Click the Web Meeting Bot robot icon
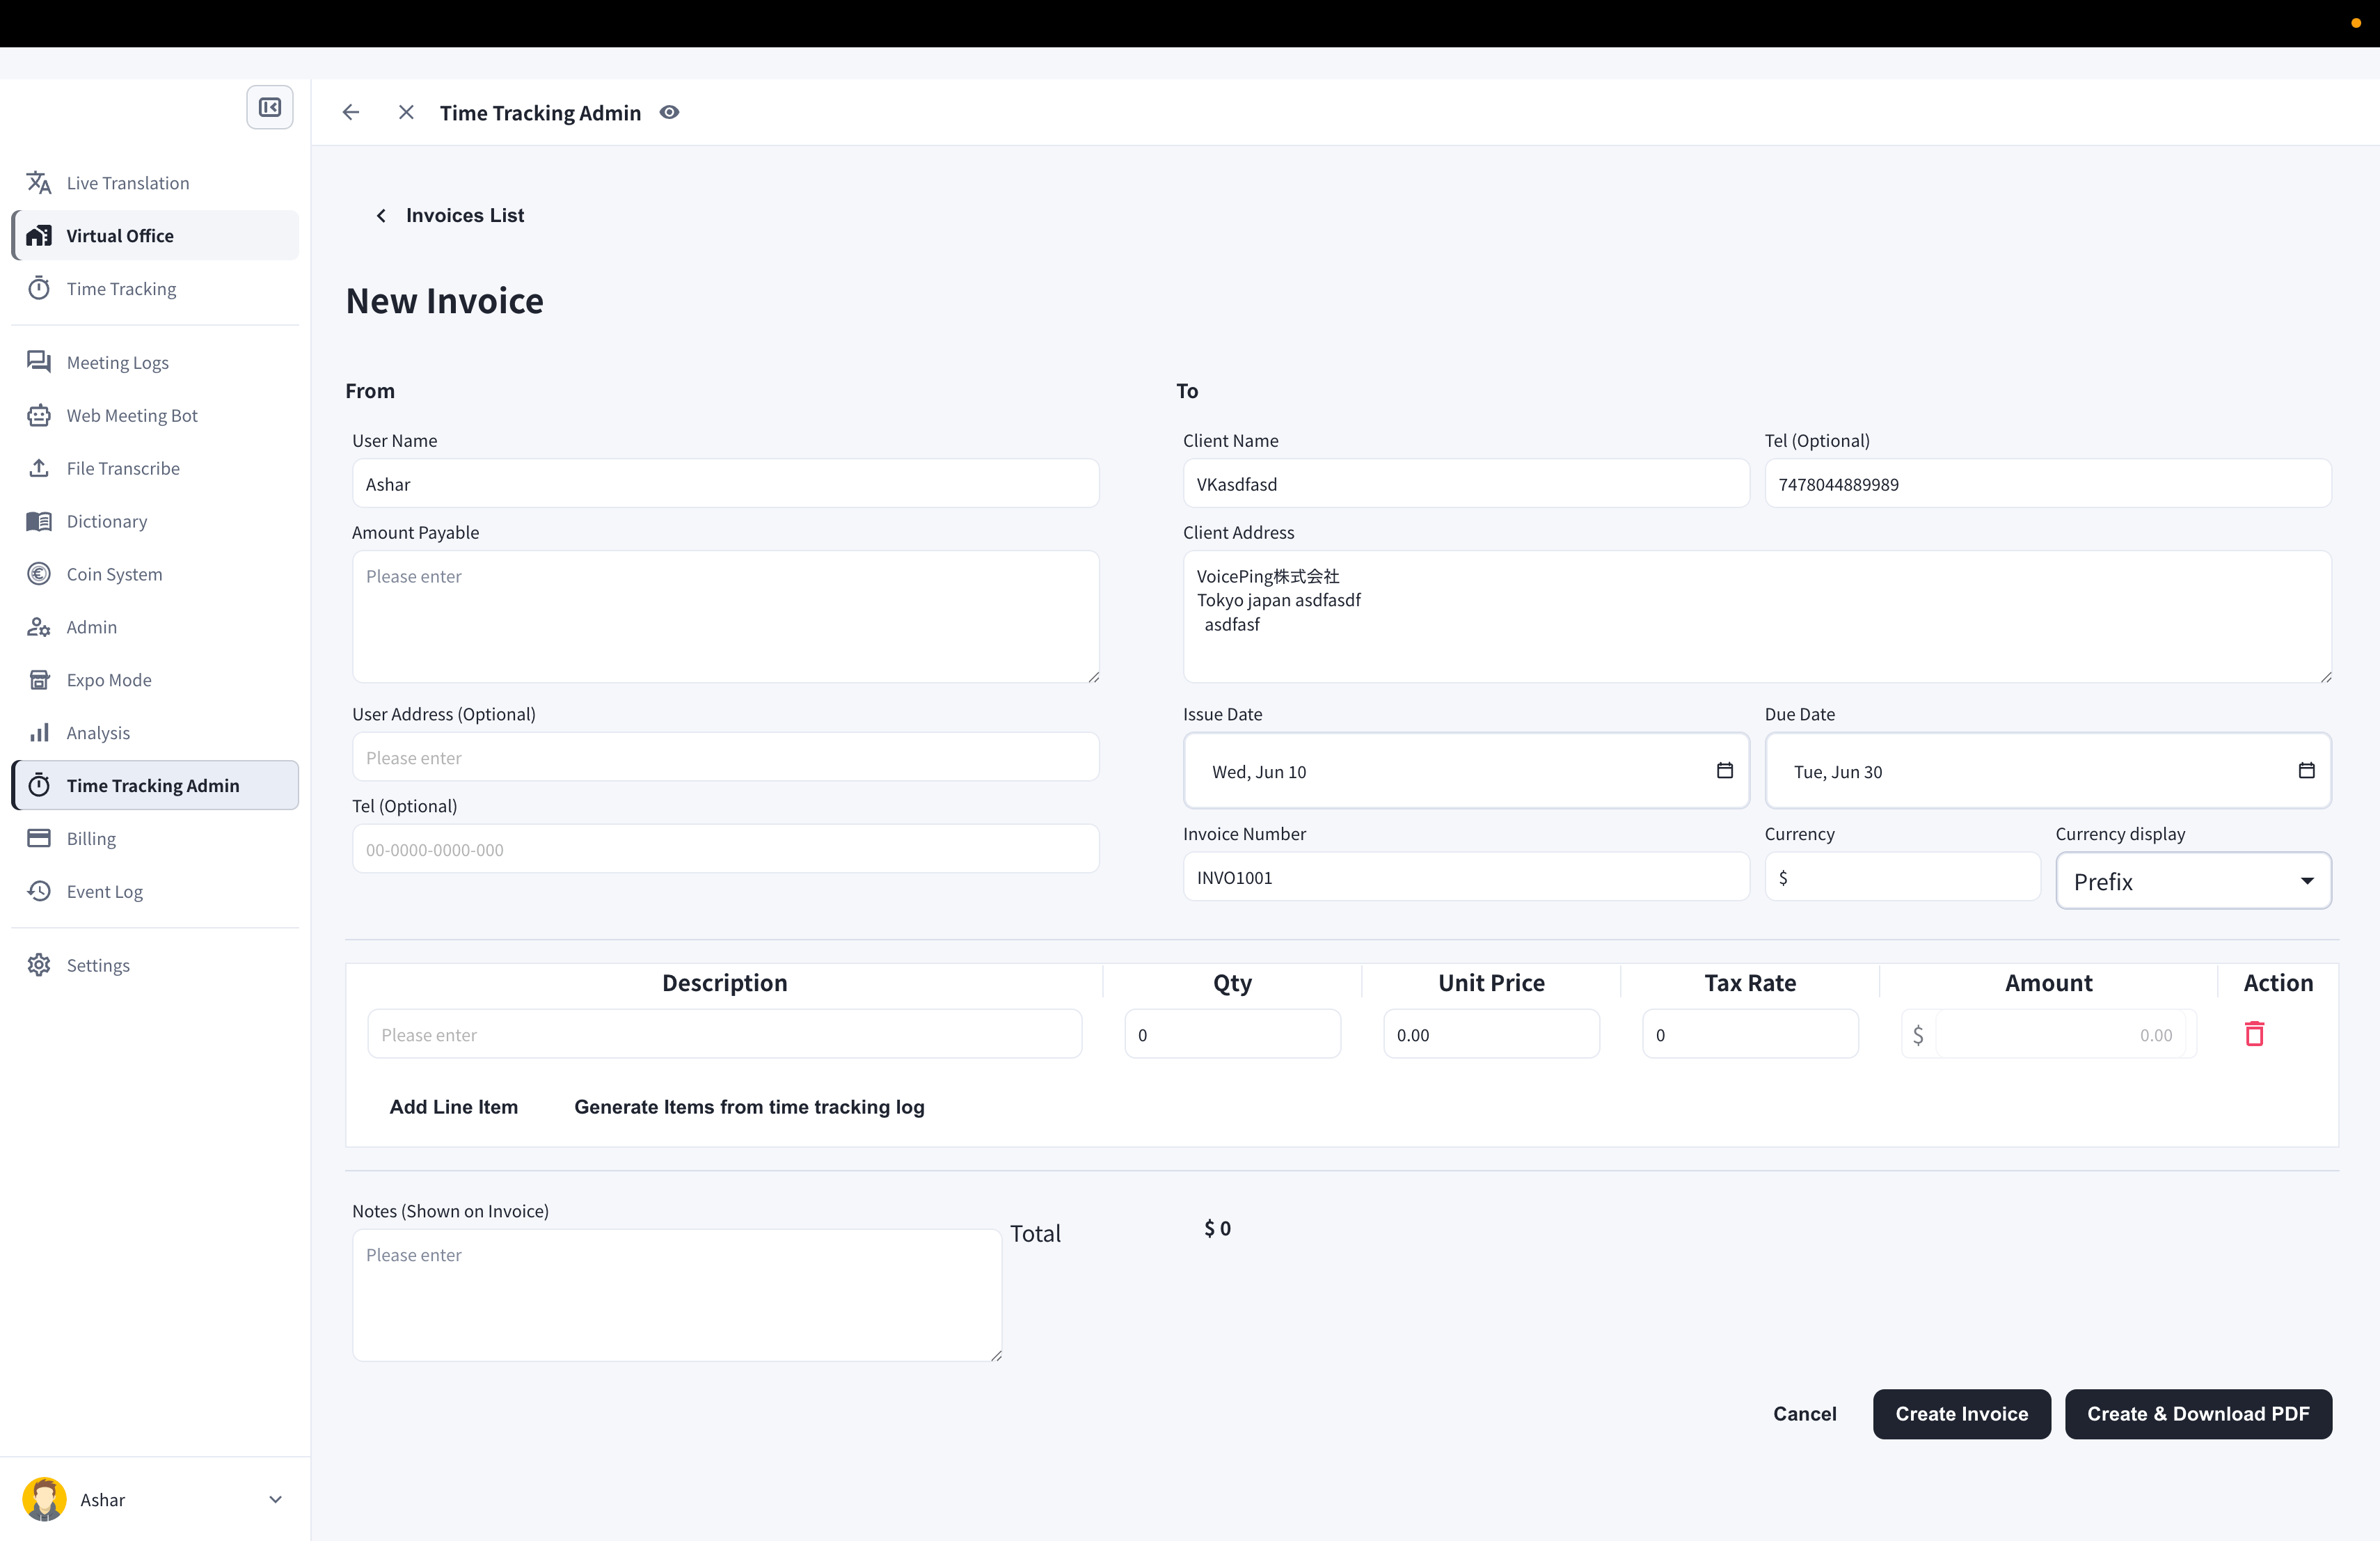The image size is (2380, 1541). point(39,415)
